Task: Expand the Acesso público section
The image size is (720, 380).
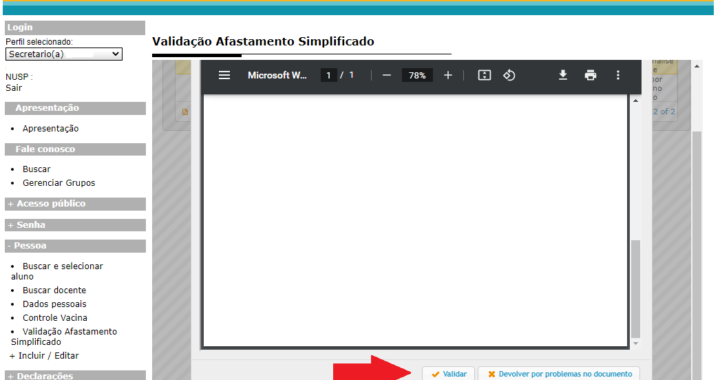Action: click(75, 204)
